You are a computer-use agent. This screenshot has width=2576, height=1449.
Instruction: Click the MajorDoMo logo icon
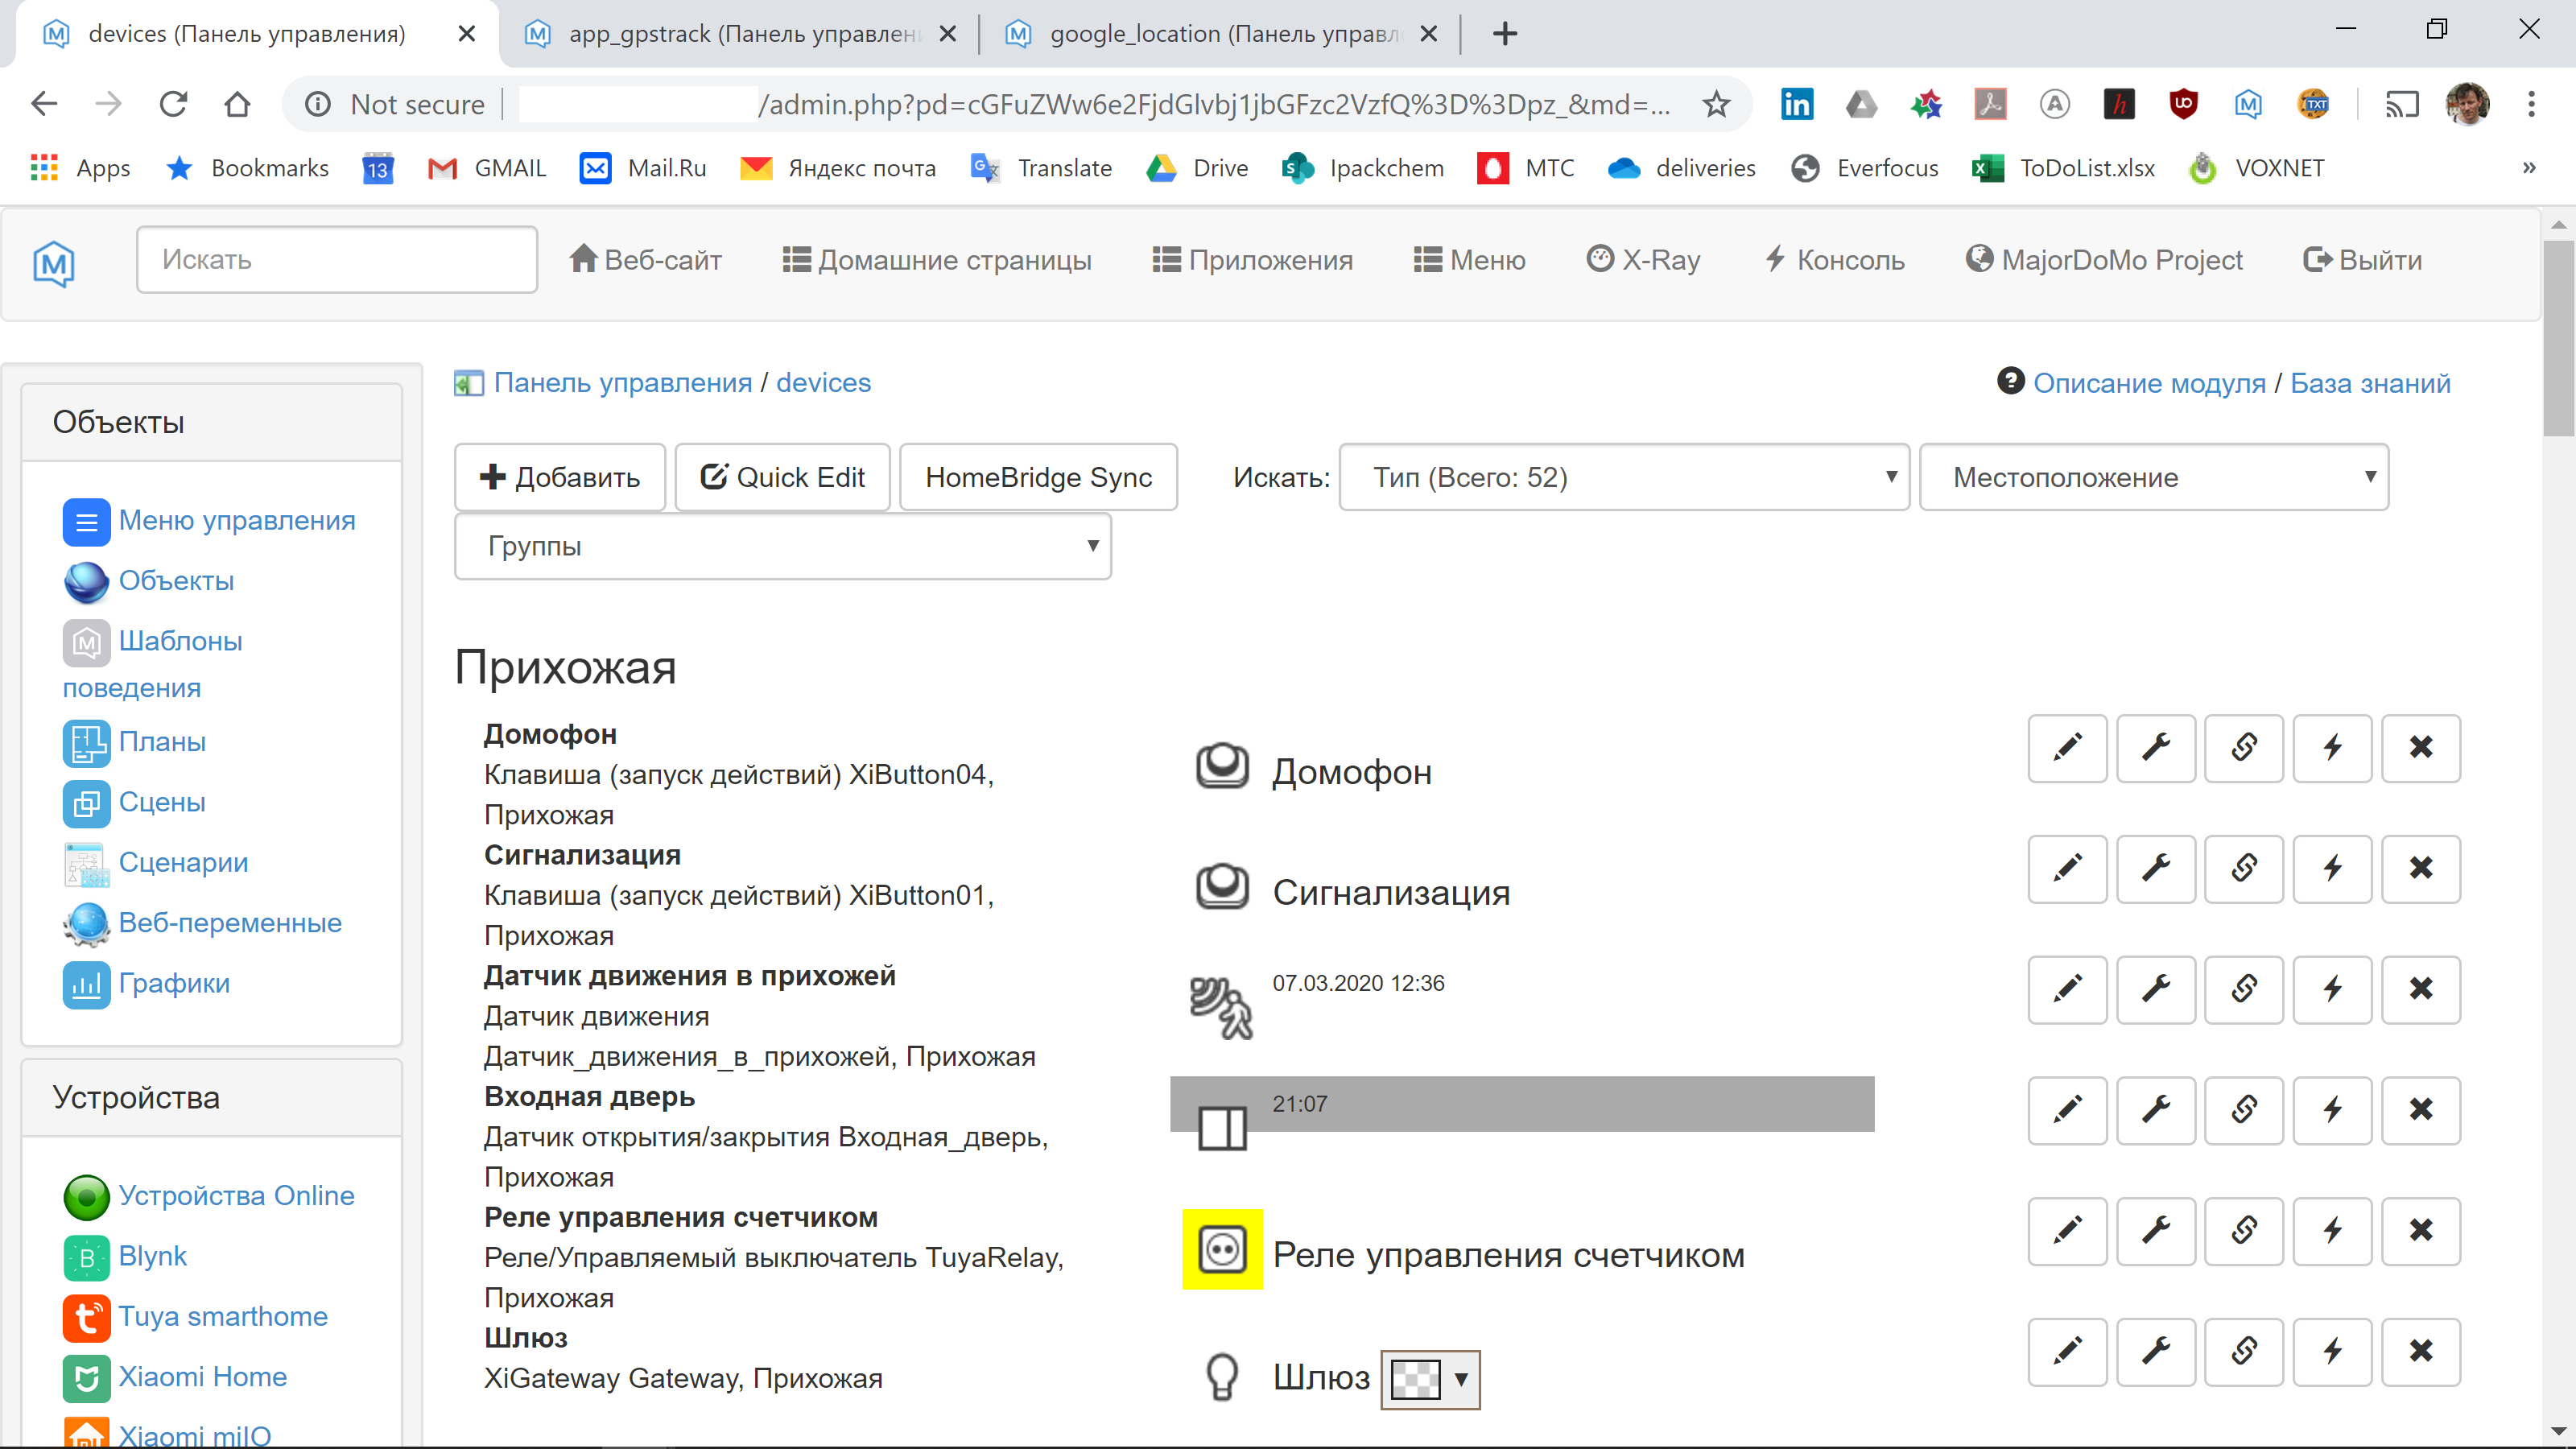click(x=52, y=264)
